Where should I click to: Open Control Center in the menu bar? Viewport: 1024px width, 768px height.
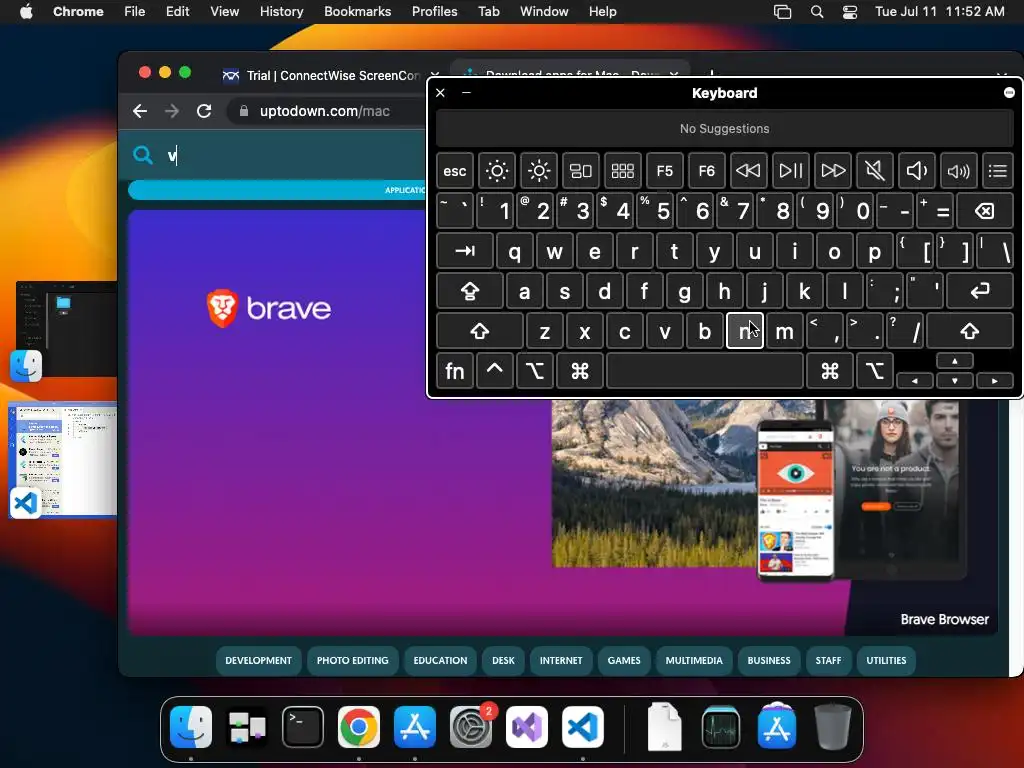[850, 12]
